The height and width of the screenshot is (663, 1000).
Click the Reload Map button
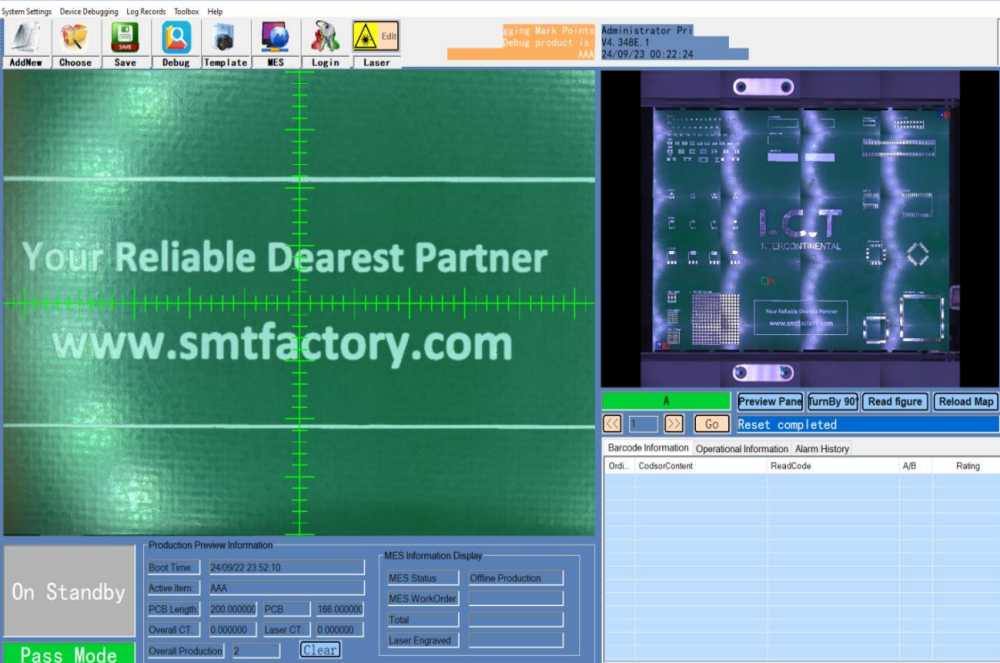pos(966,402)
